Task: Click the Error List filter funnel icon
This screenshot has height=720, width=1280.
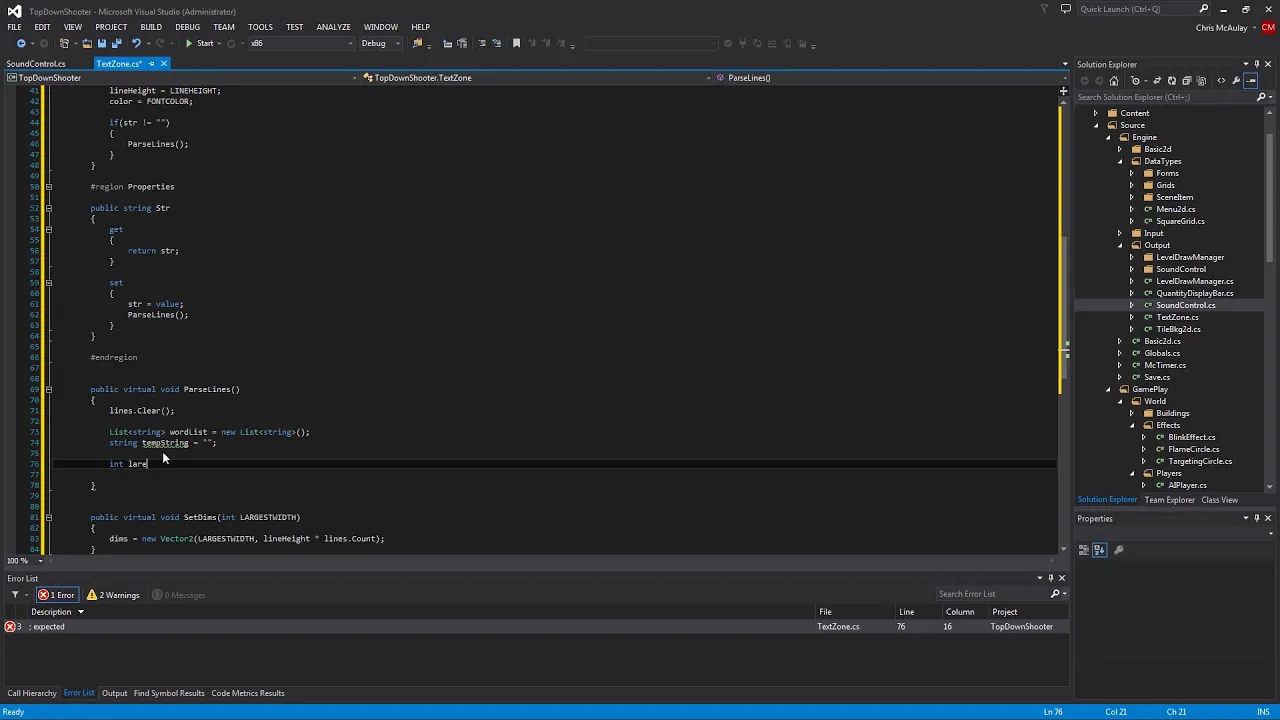Action: click(15, 595)
